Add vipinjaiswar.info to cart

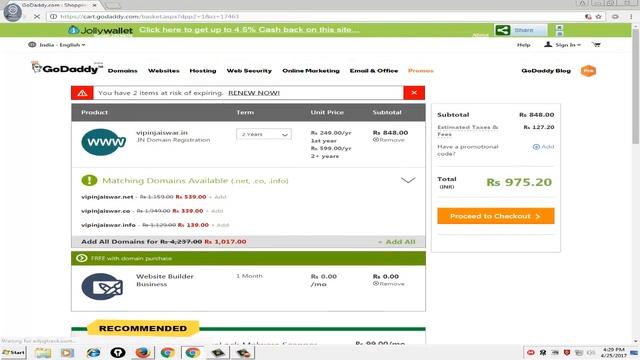click(220, 225)
